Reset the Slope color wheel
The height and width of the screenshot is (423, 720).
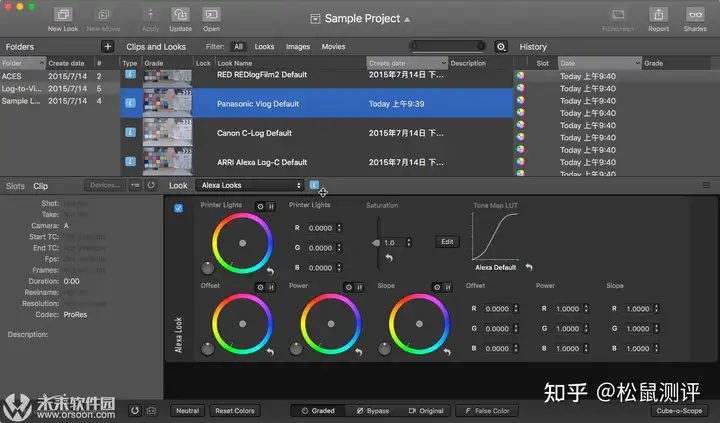click(x=447, y=352)
